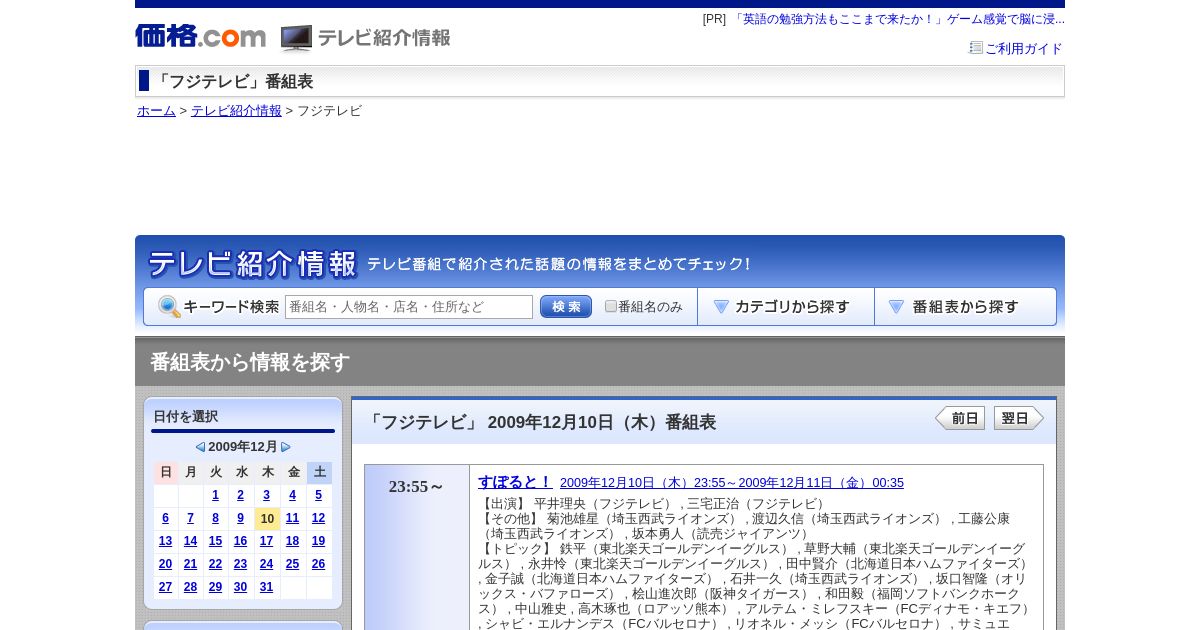Open the ホーム breadcrumb link
The image size is (1200, 630).
click(156, 111)
